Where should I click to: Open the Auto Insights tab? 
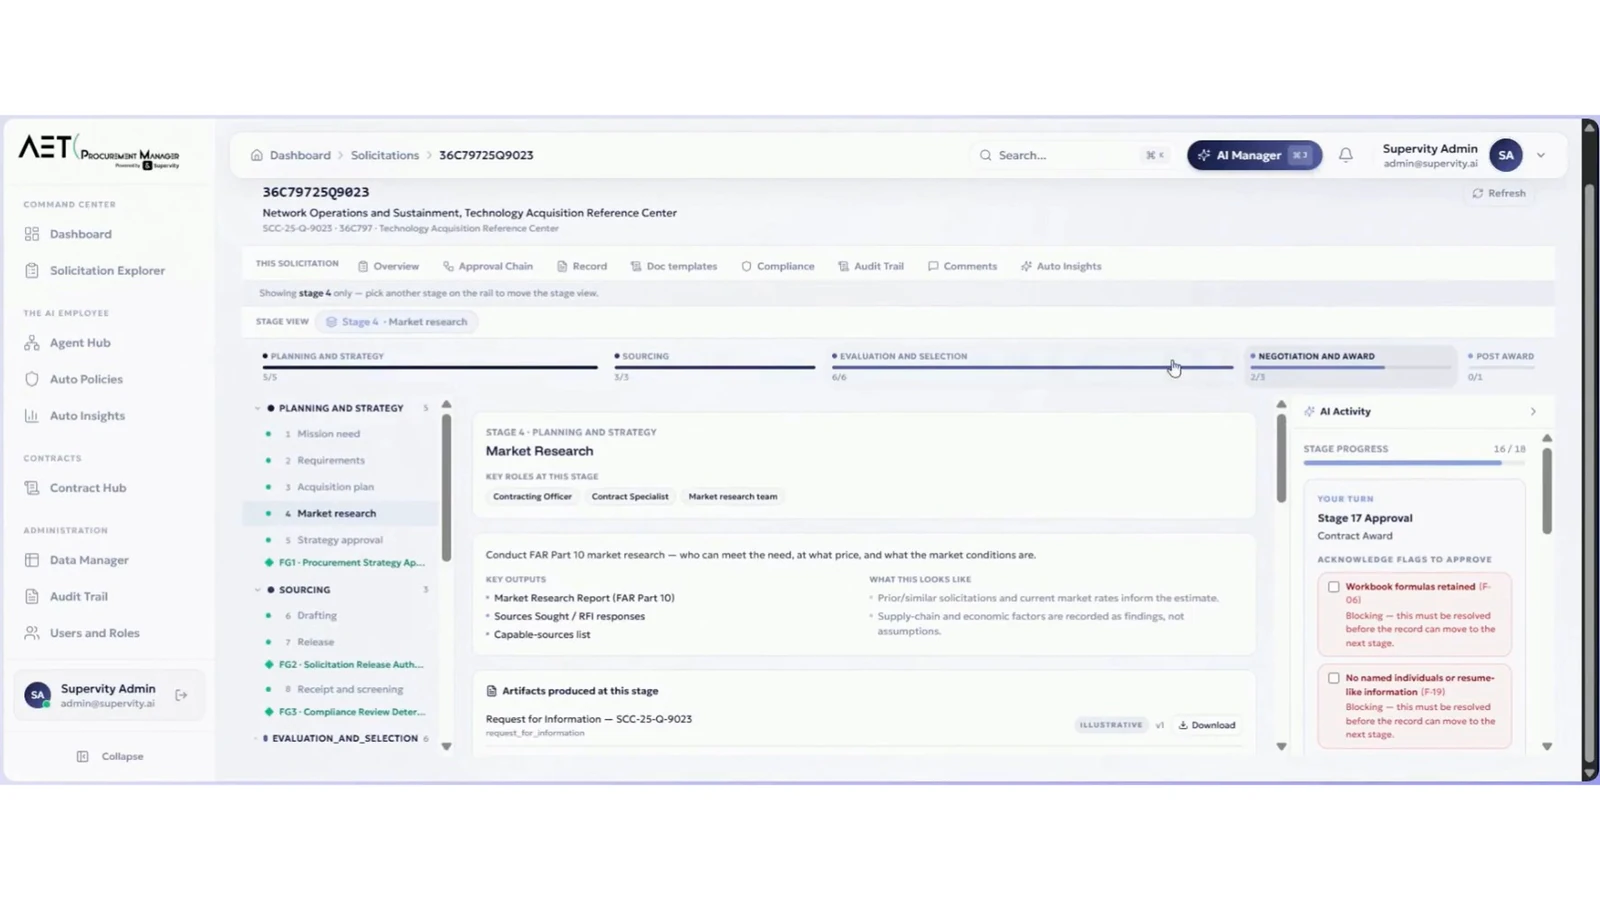click(1060, 266)
